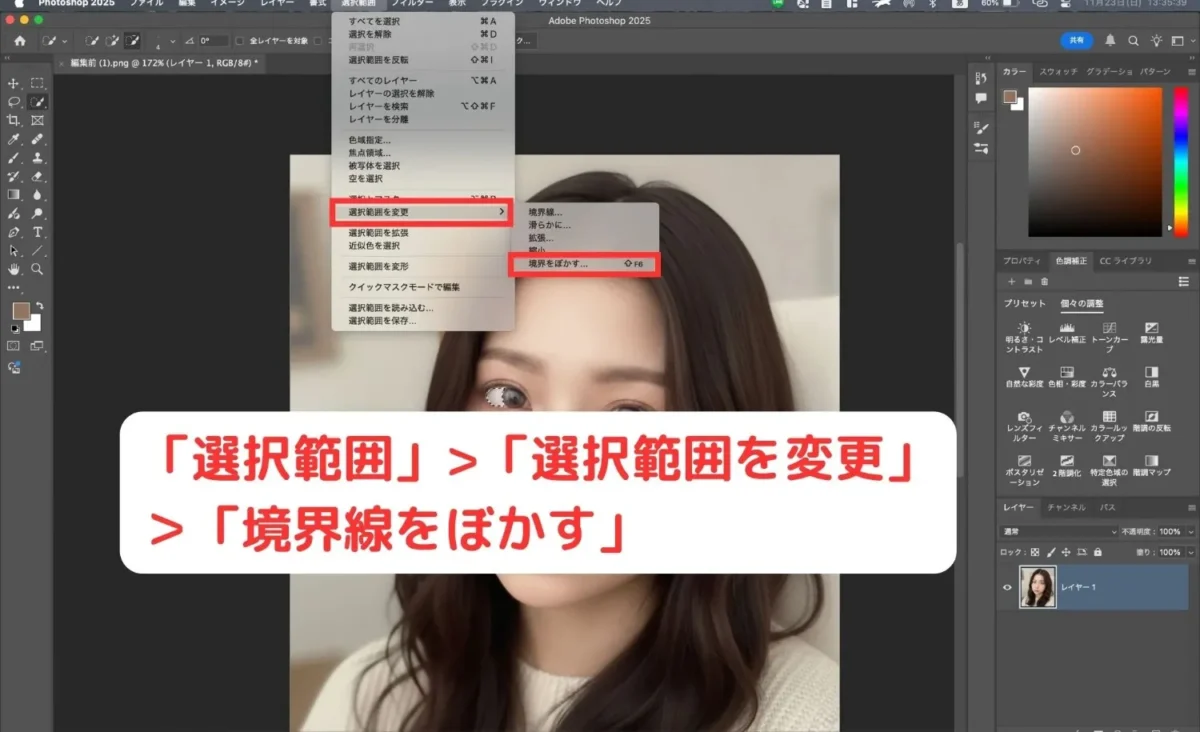Screen dimensions: 1200x732
Task: Choose クイックマスクモードで編集 menu item
Action: point(423,287)
